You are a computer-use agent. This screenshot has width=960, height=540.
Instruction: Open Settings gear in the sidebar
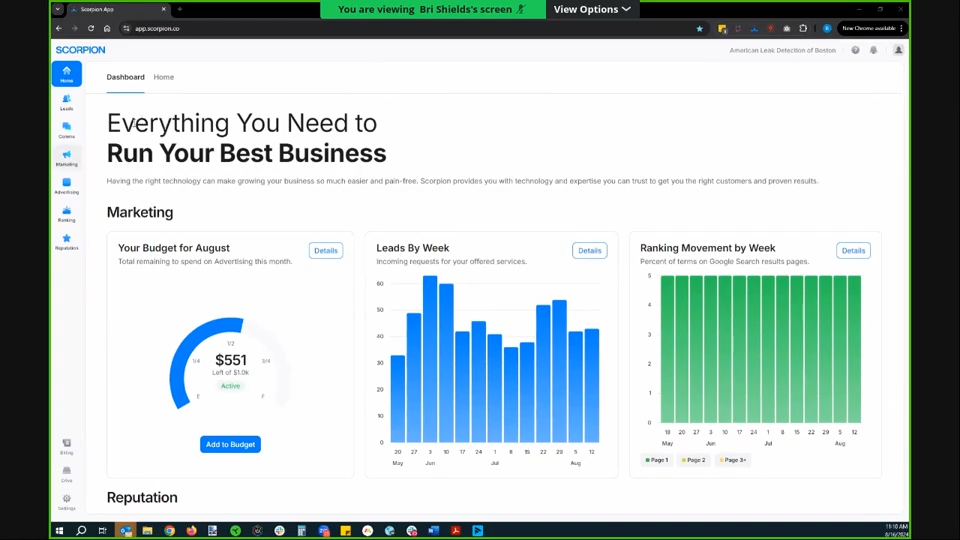[x=66, y=501]
